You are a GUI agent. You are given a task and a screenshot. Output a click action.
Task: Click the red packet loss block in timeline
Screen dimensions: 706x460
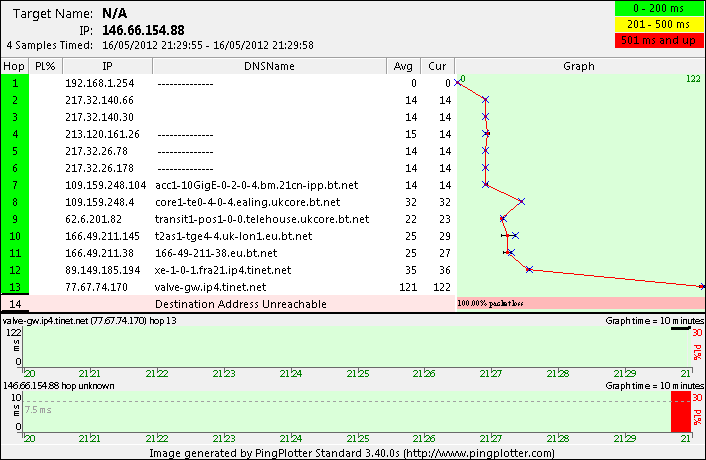(680, 411)
